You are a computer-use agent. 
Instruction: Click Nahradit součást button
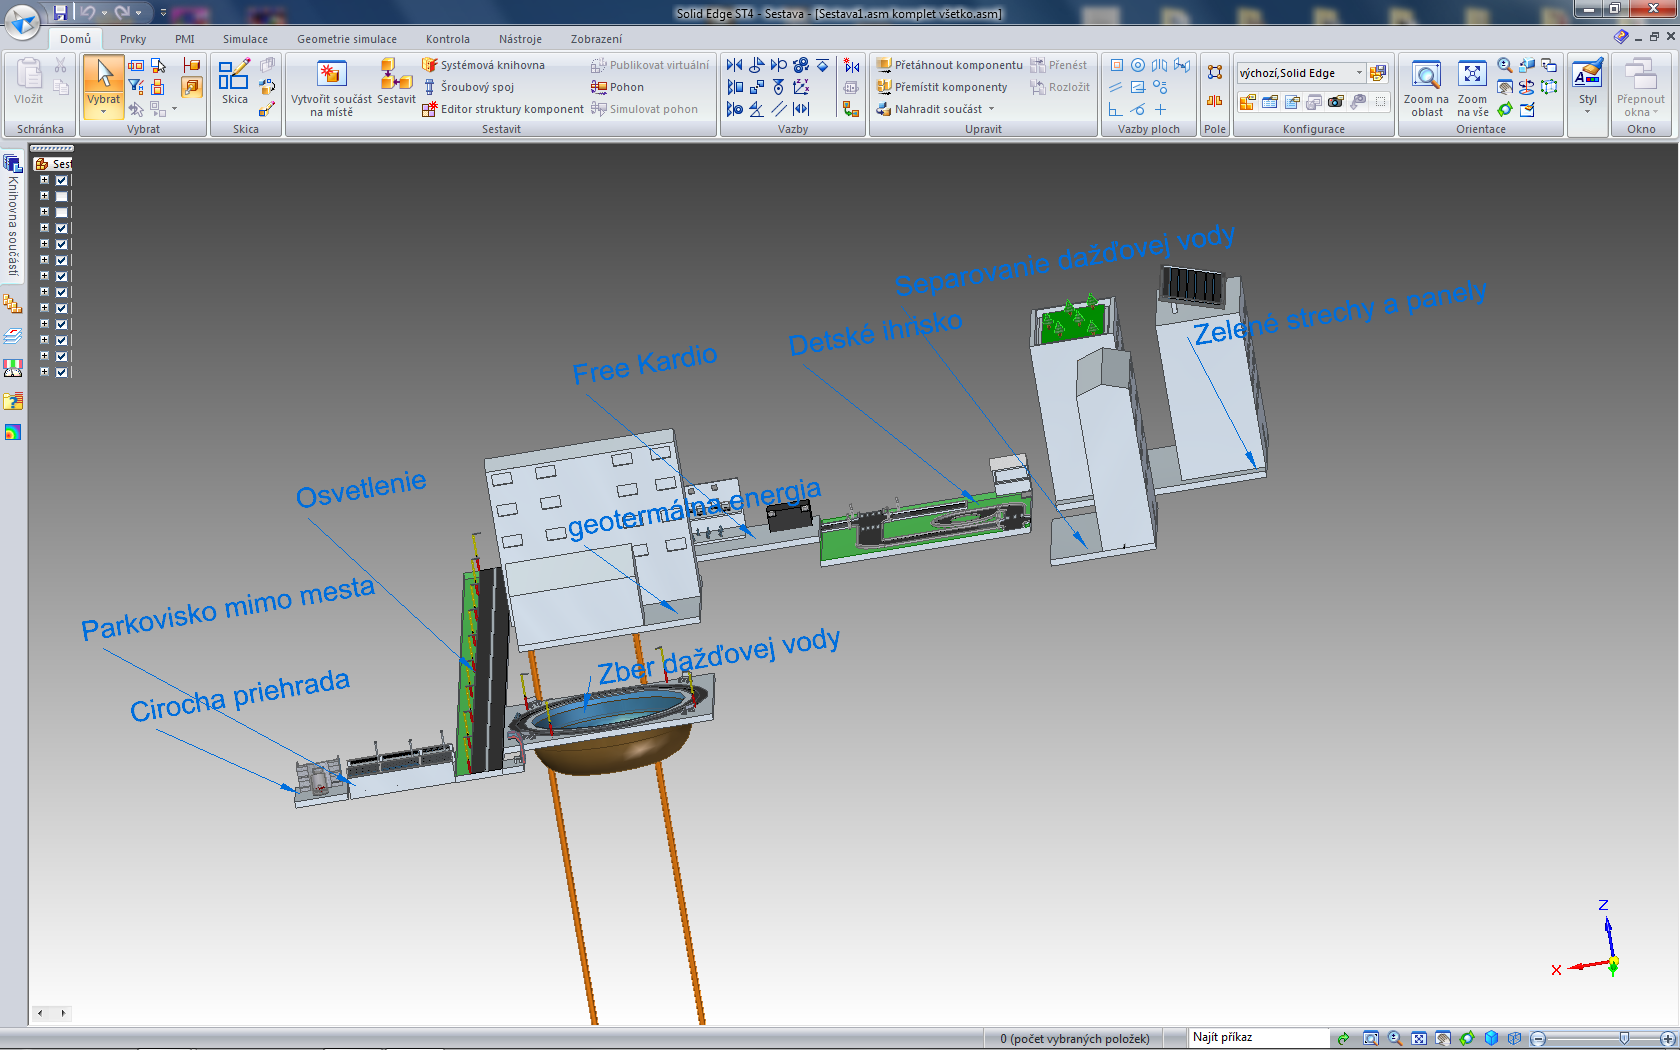[936, 109]
